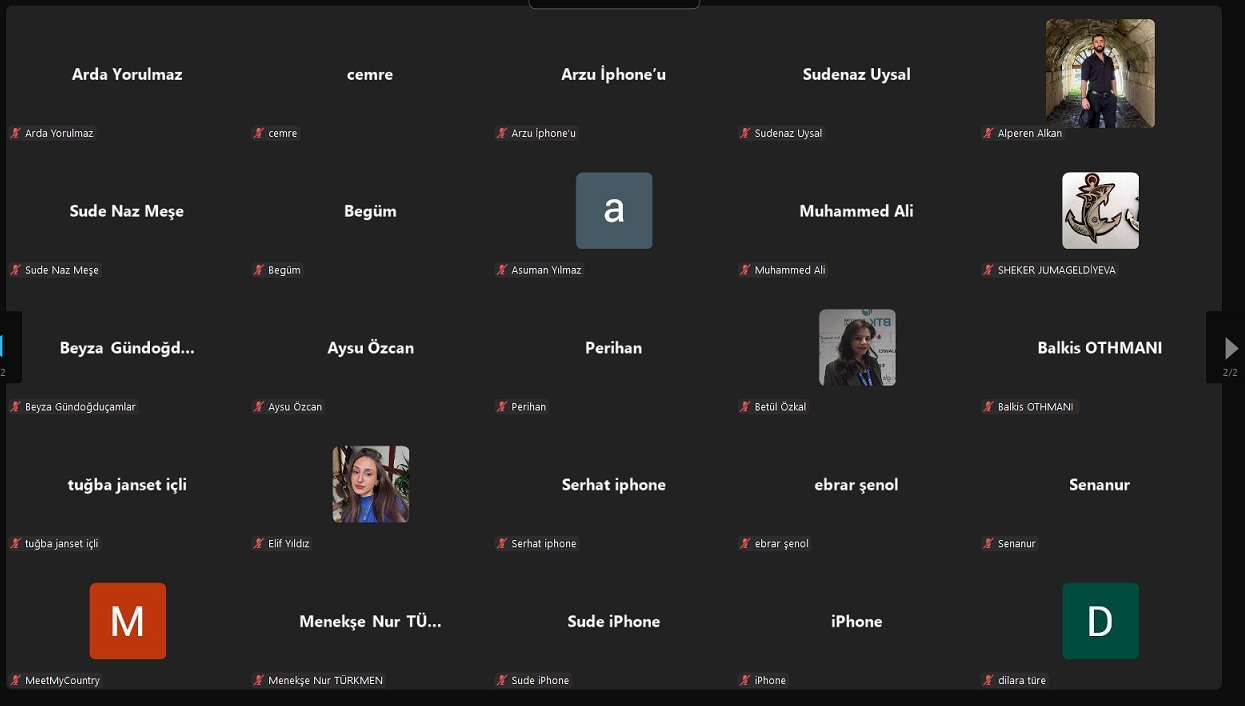Go to next gallery page with right arrow
This screenshot has width=1245, height=706.
(x=1231, y=348)
